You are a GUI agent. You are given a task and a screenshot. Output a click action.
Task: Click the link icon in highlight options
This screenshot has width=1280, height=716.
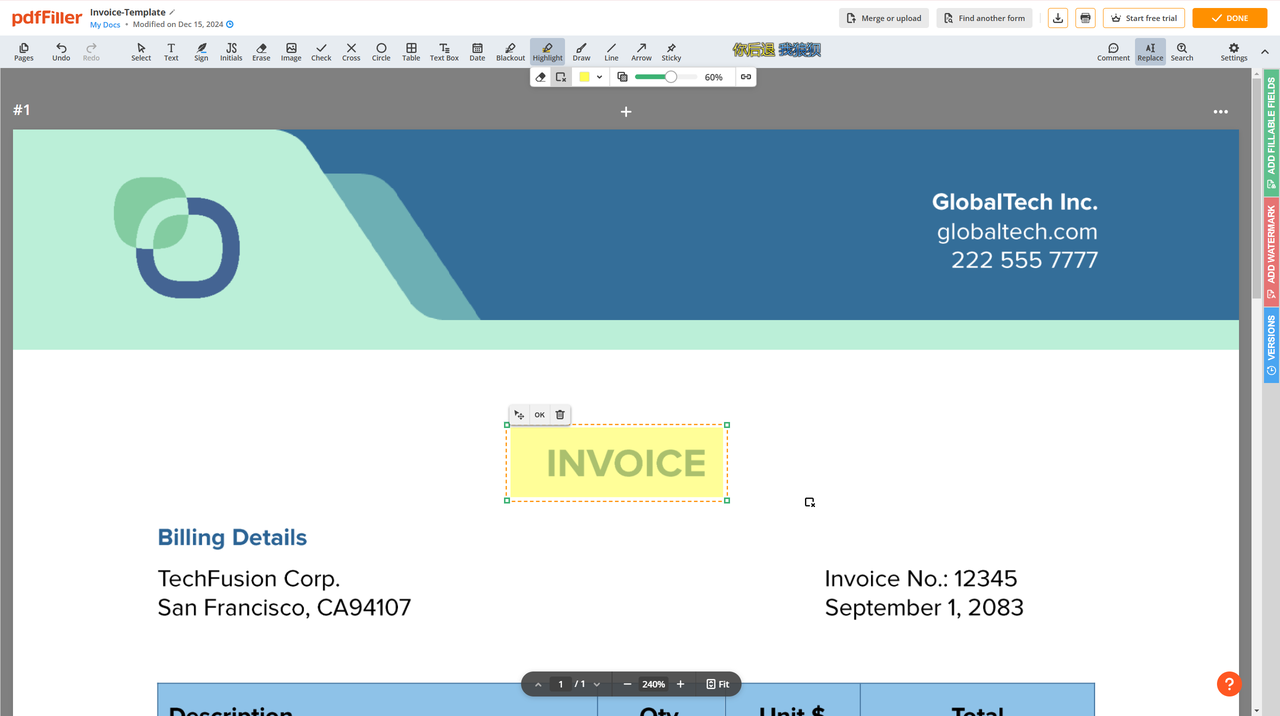click(745, 77)
